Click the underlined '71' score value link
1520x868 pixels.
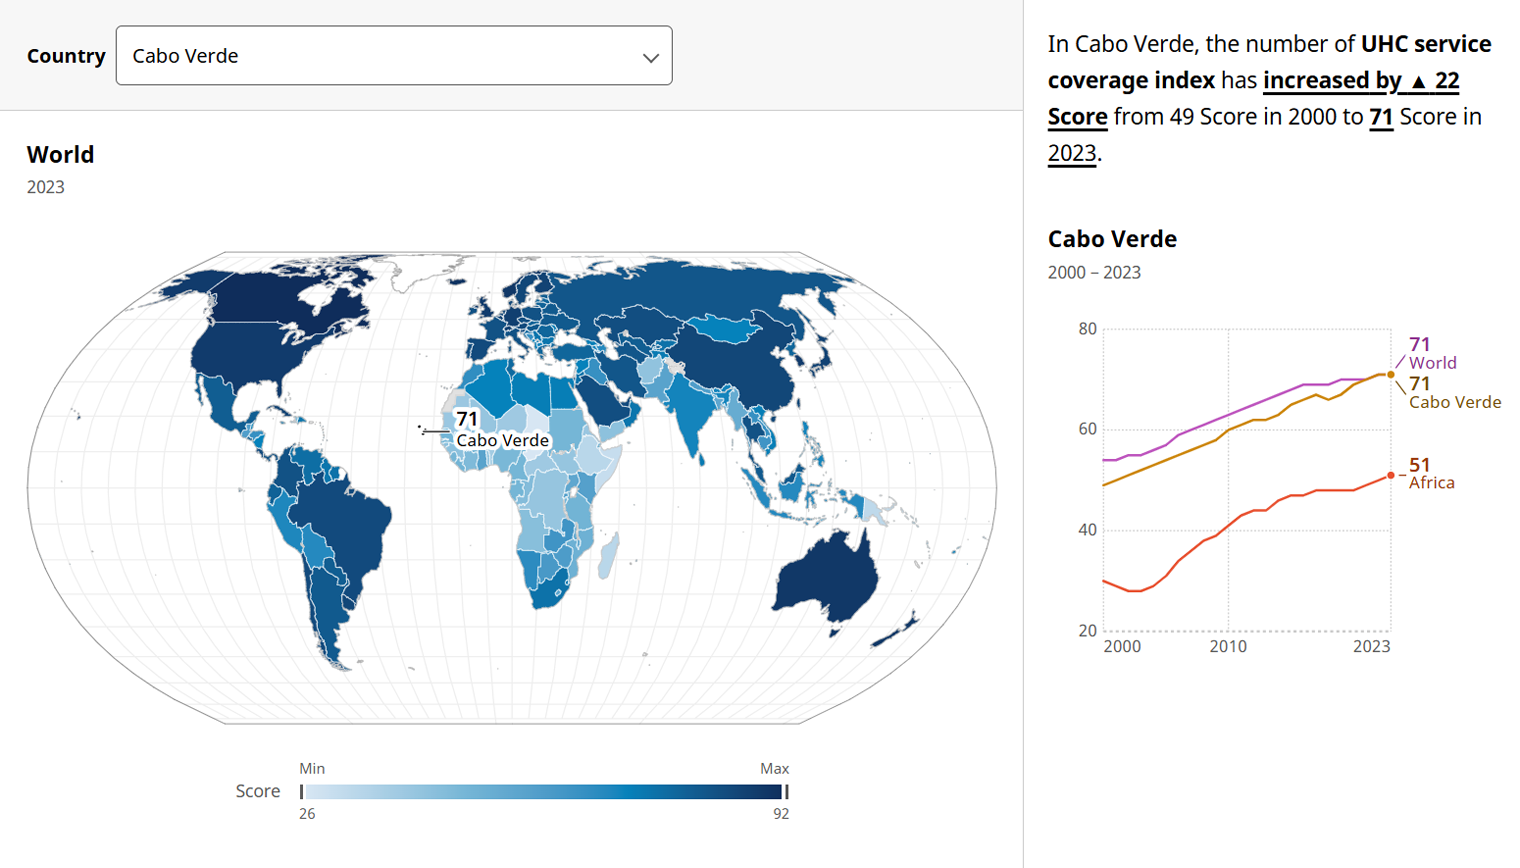click(x=1381, y=117)
